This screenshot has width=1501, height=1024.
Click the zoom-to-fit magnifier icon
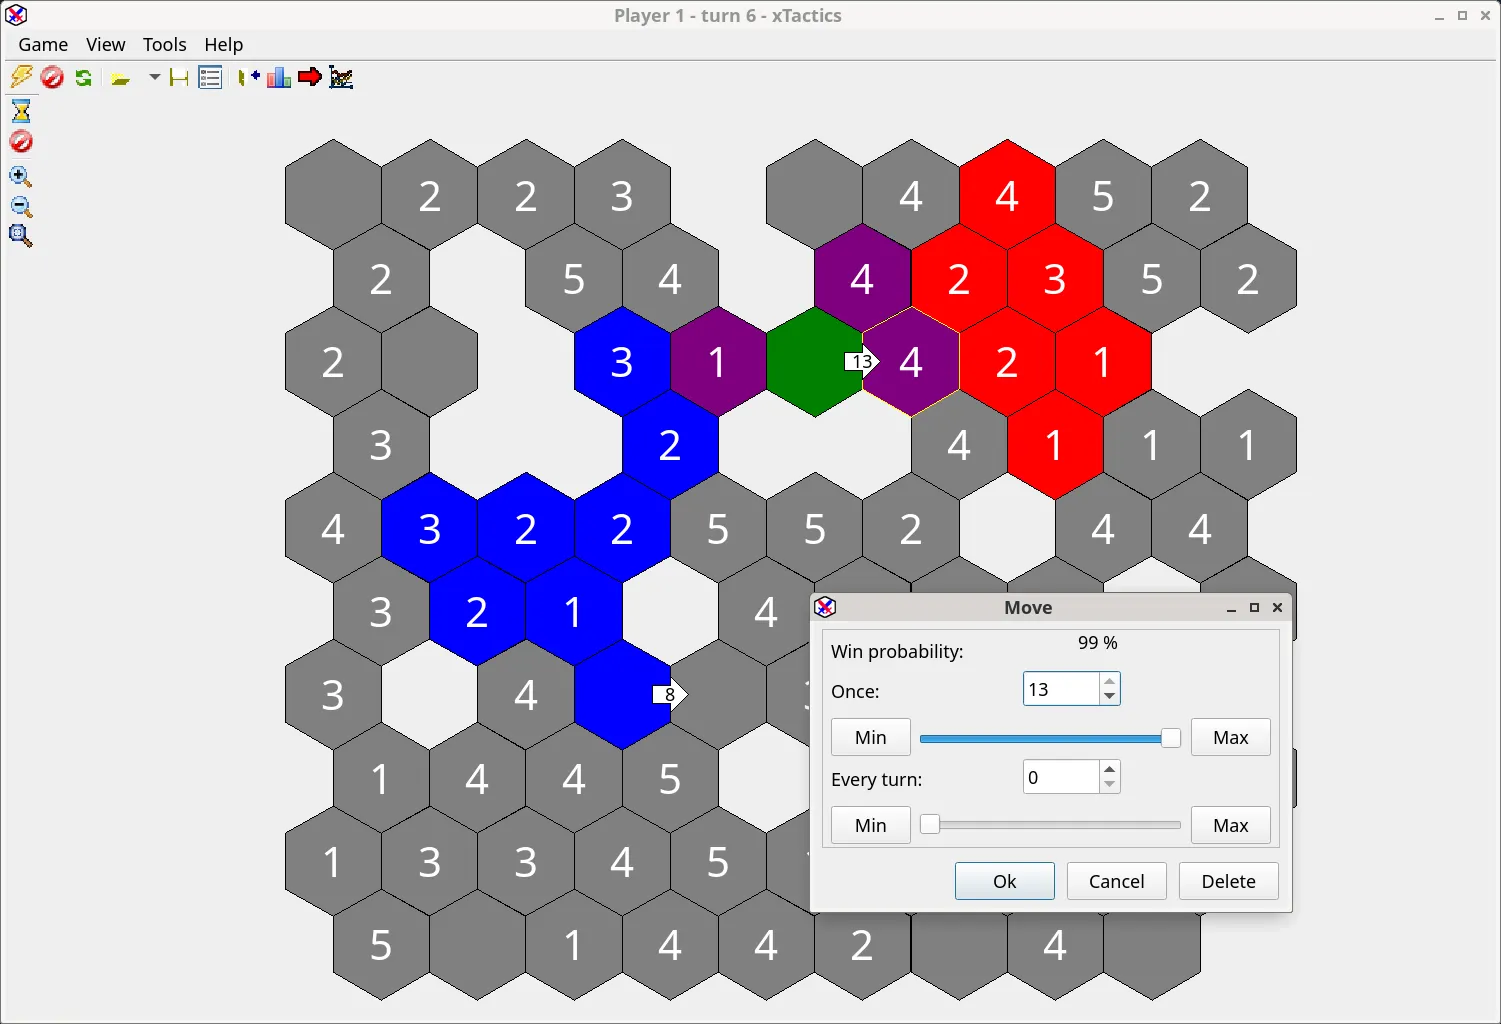(x=21, y=236)
